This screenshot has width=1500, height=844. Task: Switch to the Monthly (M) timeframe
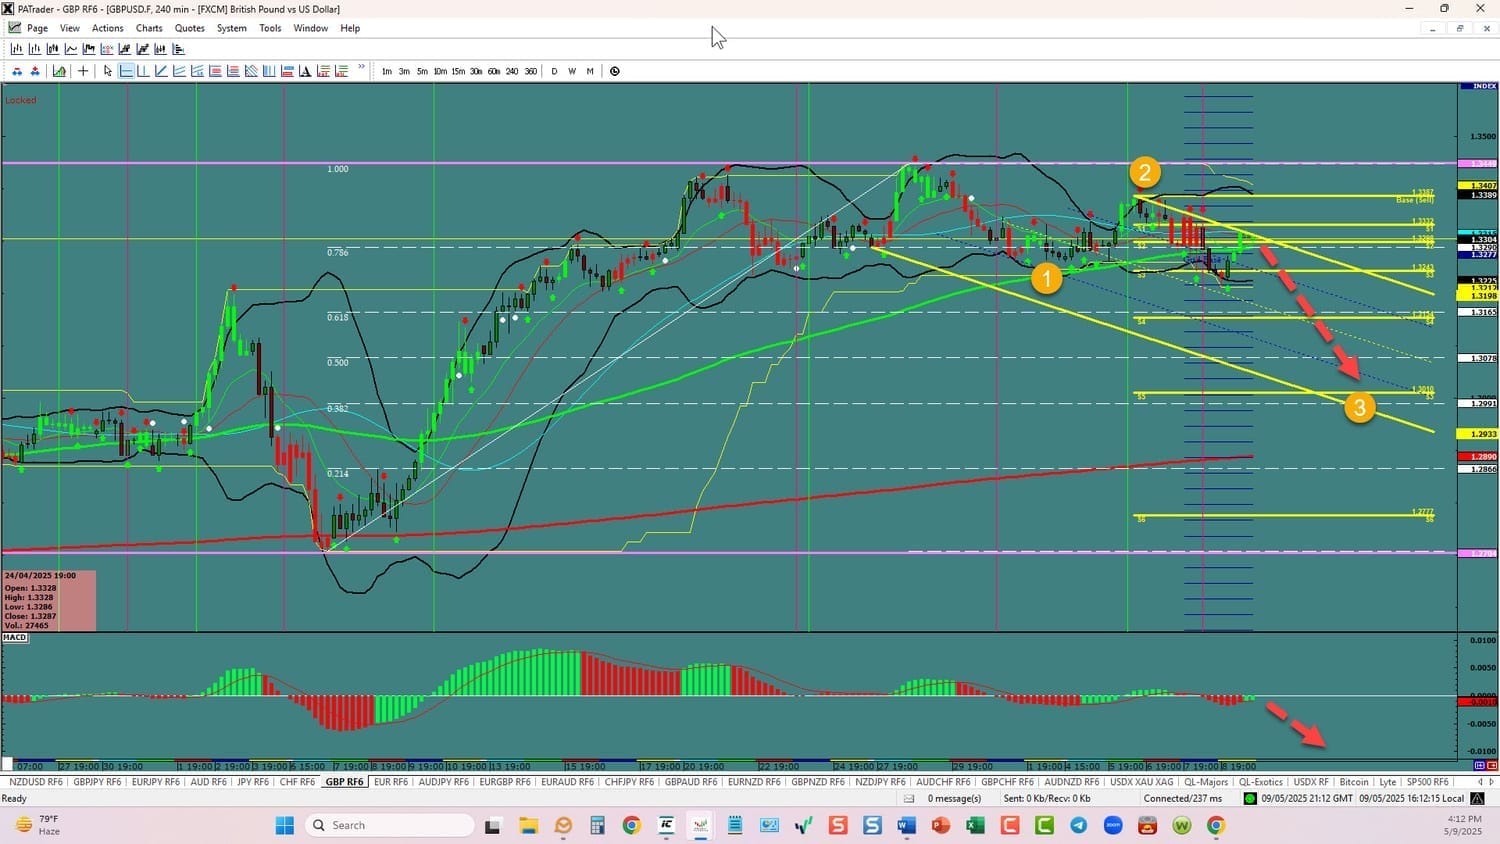(590, 71)
